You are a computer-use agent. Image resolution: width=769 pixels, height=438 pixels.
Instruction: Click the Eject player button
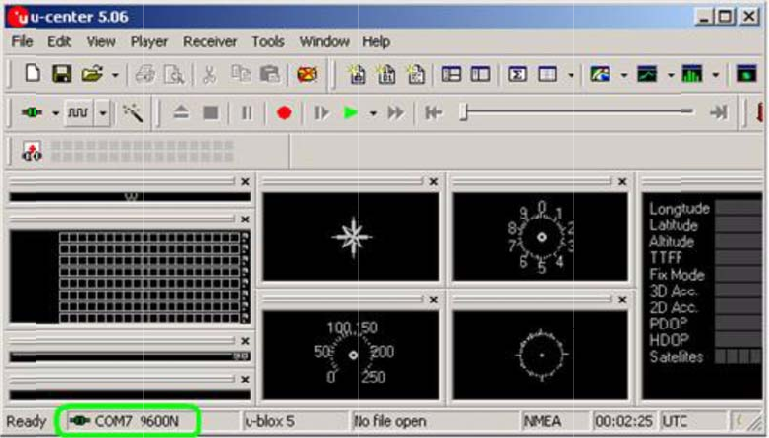[x=181, y=113]
